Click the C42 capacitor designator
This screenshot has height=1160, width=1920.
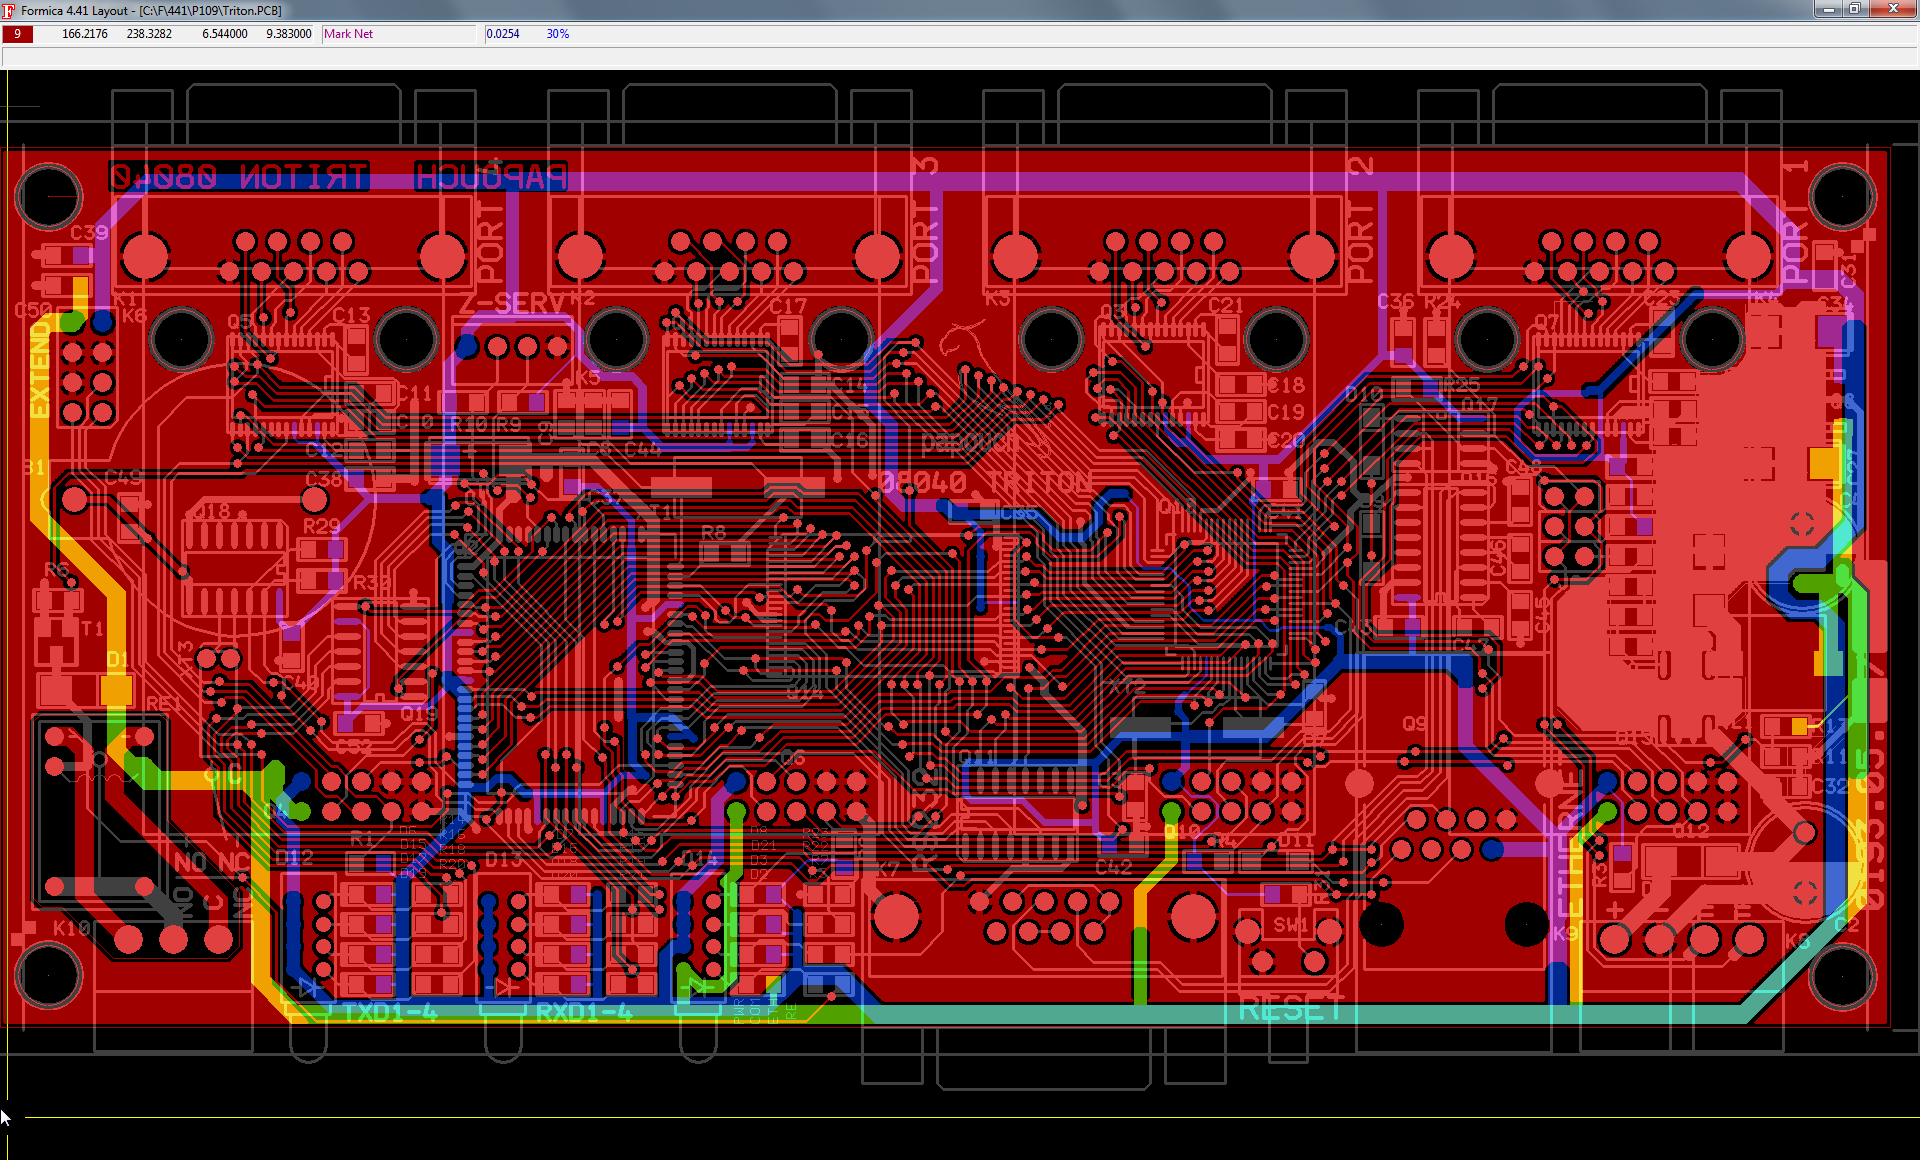1113,867
